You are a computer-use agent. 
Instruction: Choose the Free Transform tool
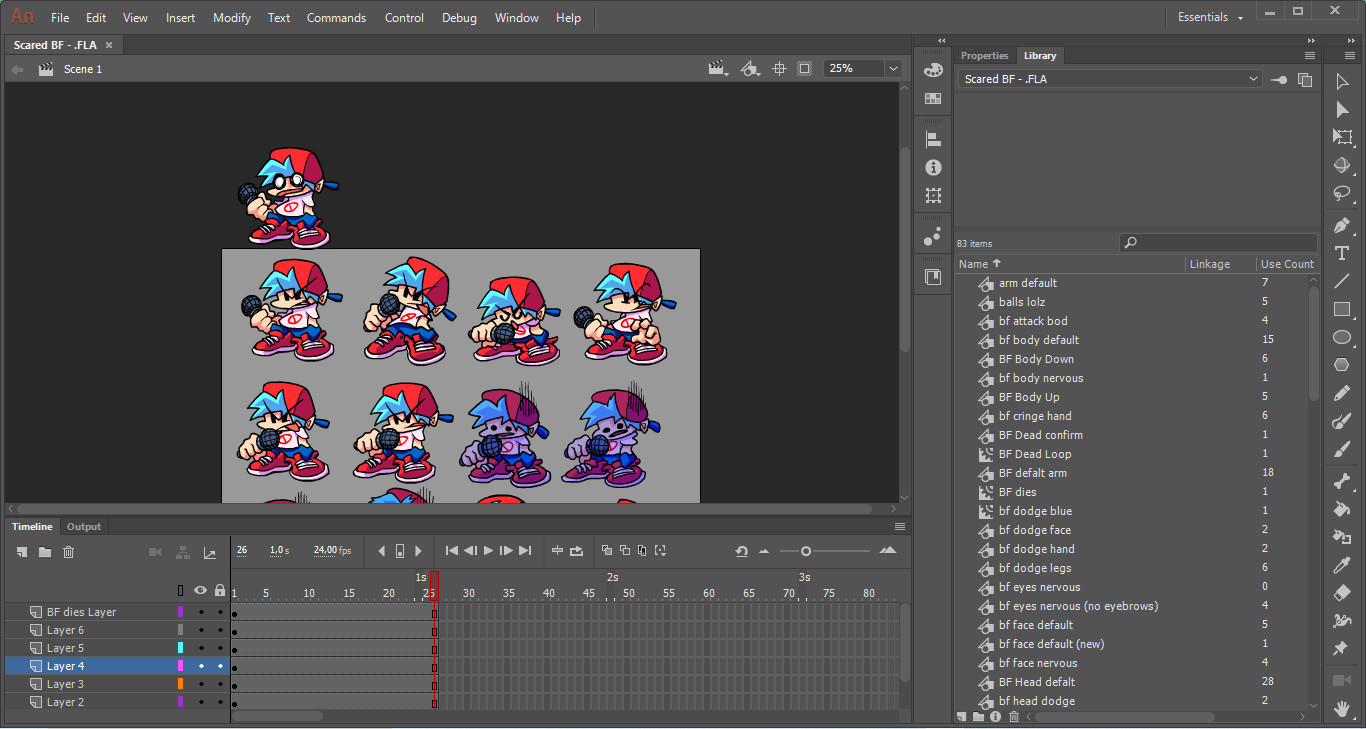tap(1342, 137)
